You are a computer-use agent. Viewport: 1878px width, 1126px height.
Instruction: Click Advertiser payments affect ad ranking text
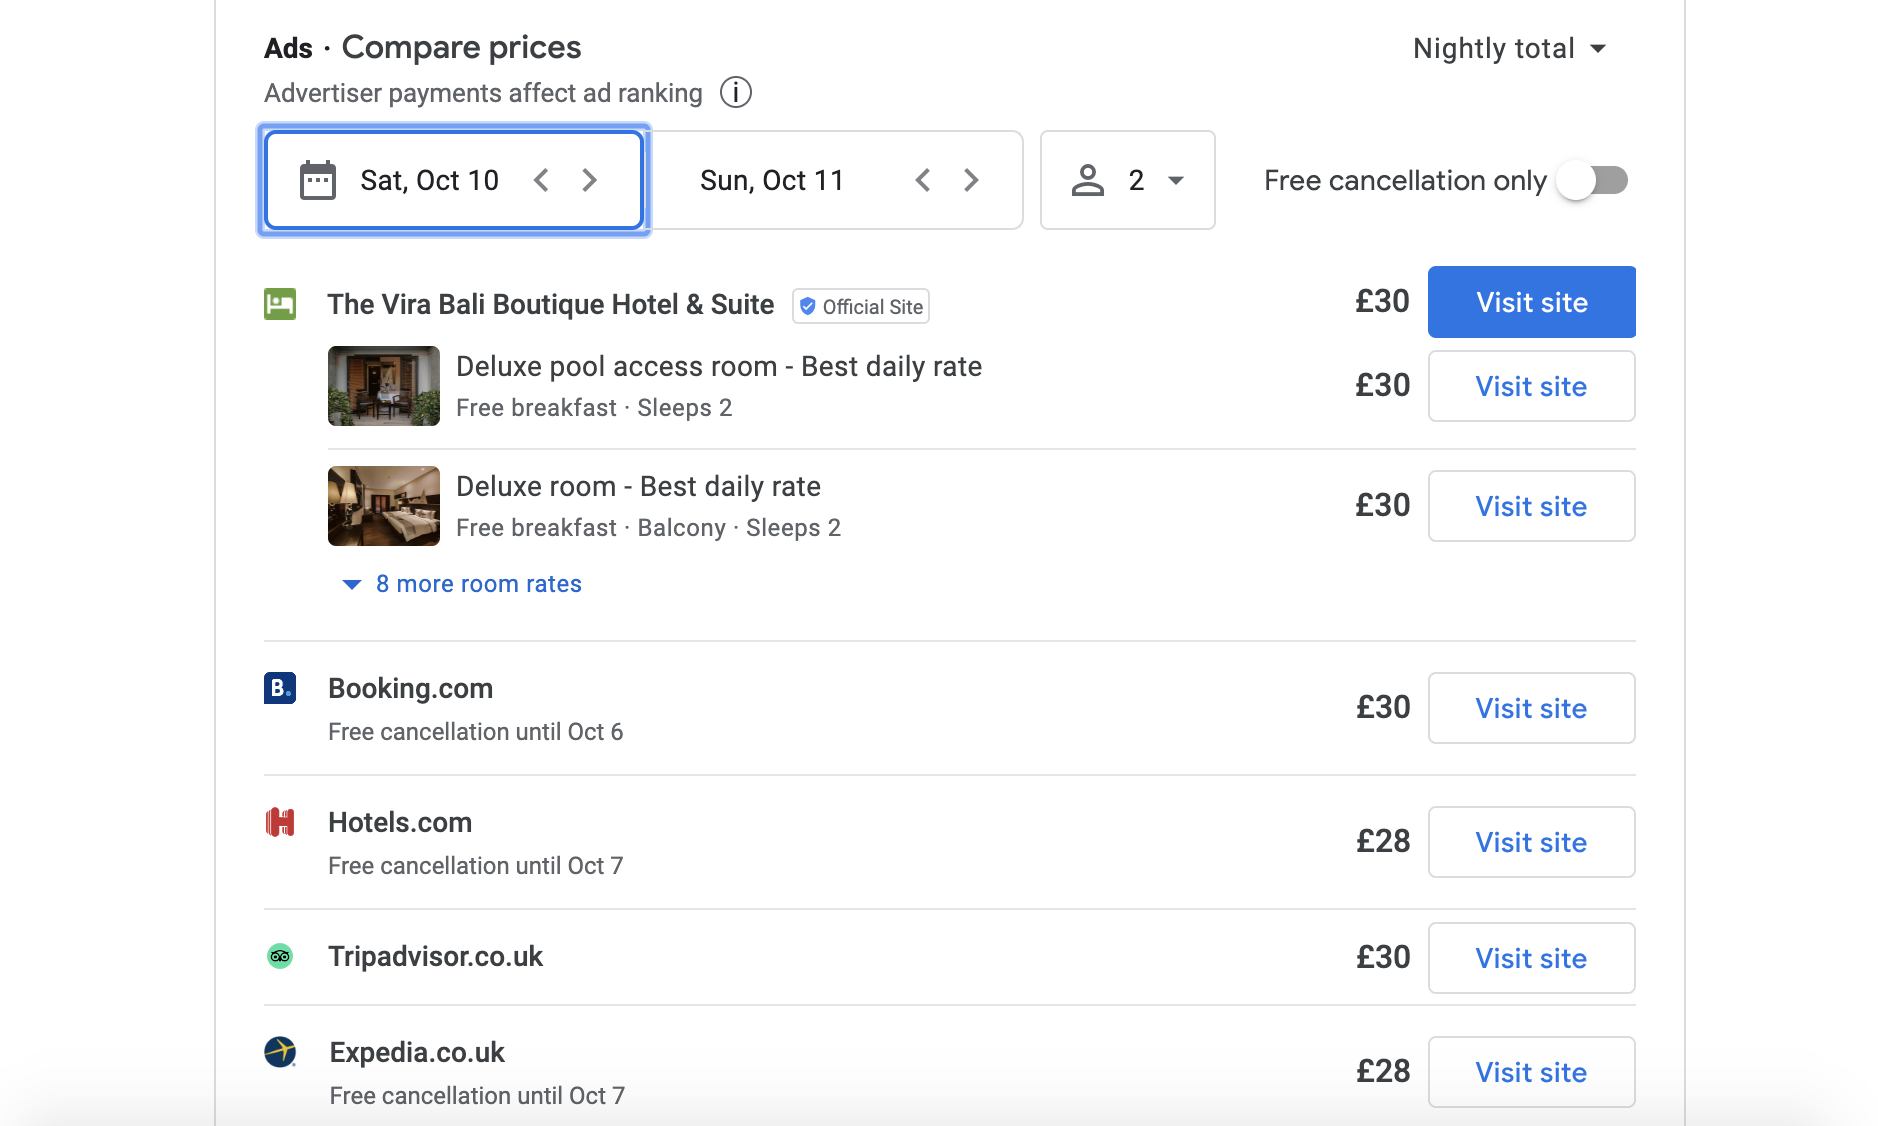click(483, 93)
